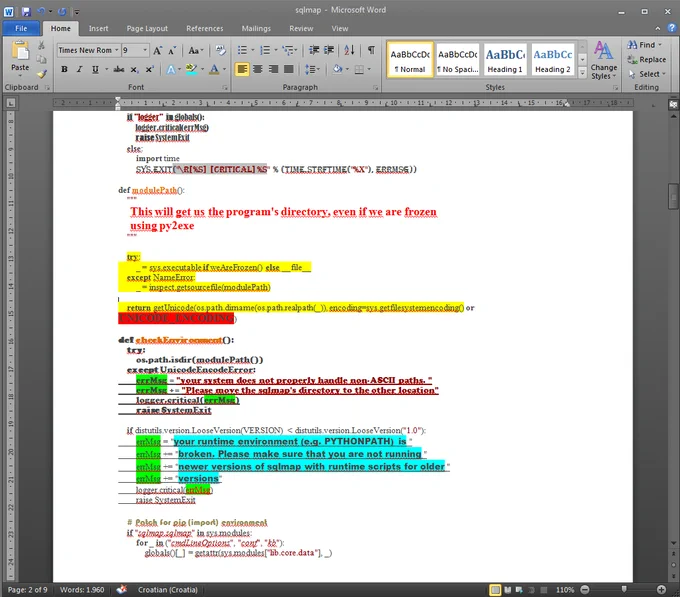Screen dimensions: 680x597
Task: Apply superscript formatting
Action: pyautogui.click(x=150, y=69)
